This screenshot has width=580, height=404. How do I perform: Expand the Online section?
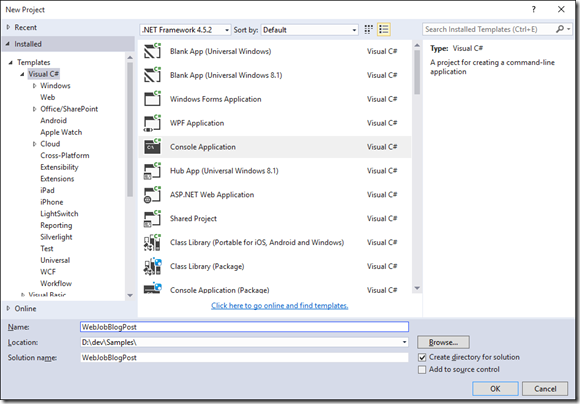[9, 308]
